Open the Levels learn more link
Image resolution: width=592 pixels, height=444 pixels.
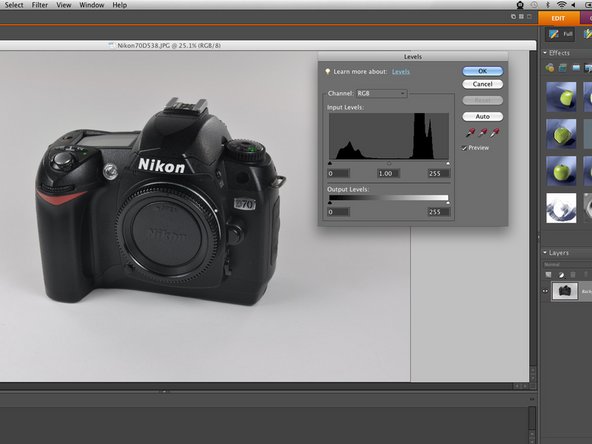(x=401, y=72)
